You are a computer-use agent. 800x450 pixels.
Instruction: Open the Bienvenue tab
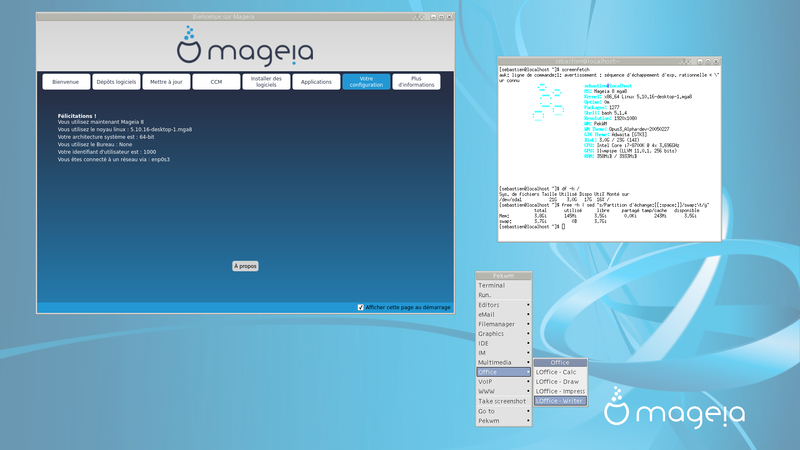66,82
